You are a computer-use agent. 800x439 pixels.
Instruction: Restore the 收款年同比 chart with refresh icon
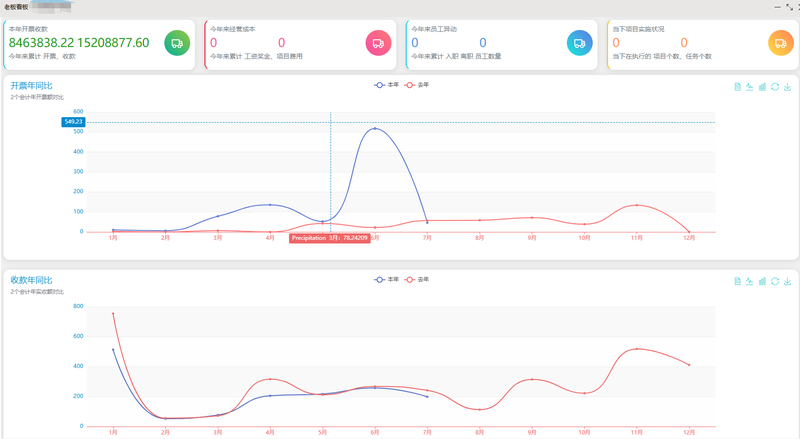pos(775,281)
